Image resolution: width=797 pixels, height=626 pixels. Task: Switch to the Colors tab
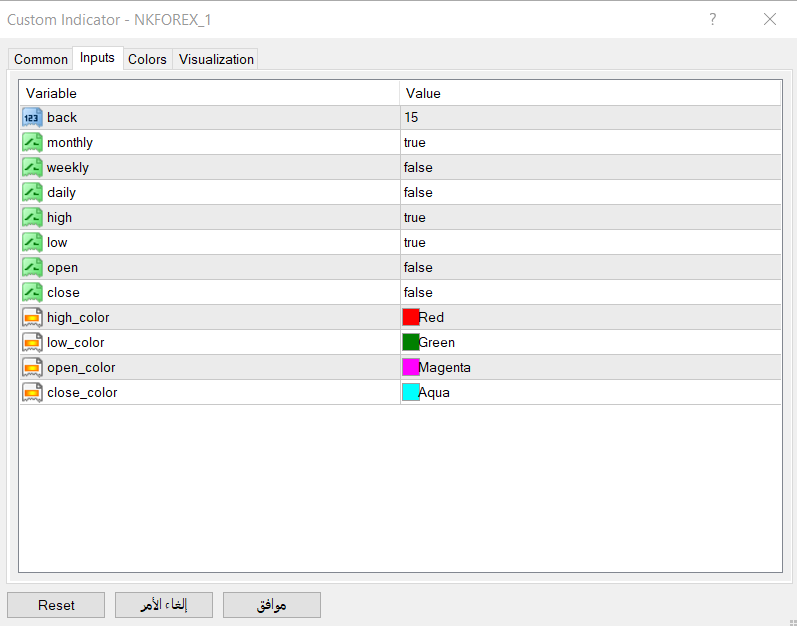(x=147, y=59)
